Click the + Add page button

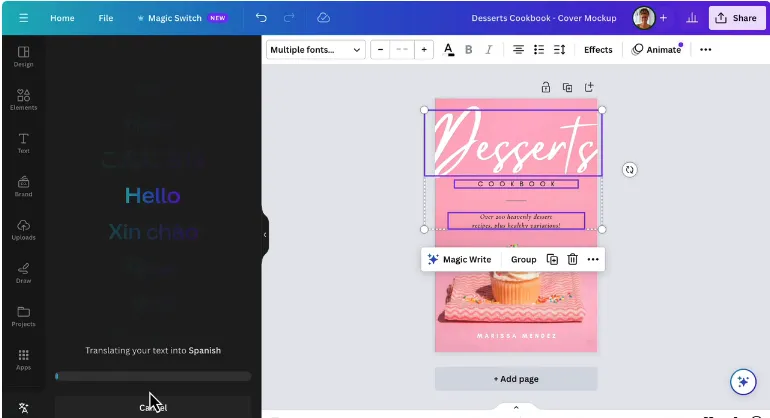(x=516, y=379)
